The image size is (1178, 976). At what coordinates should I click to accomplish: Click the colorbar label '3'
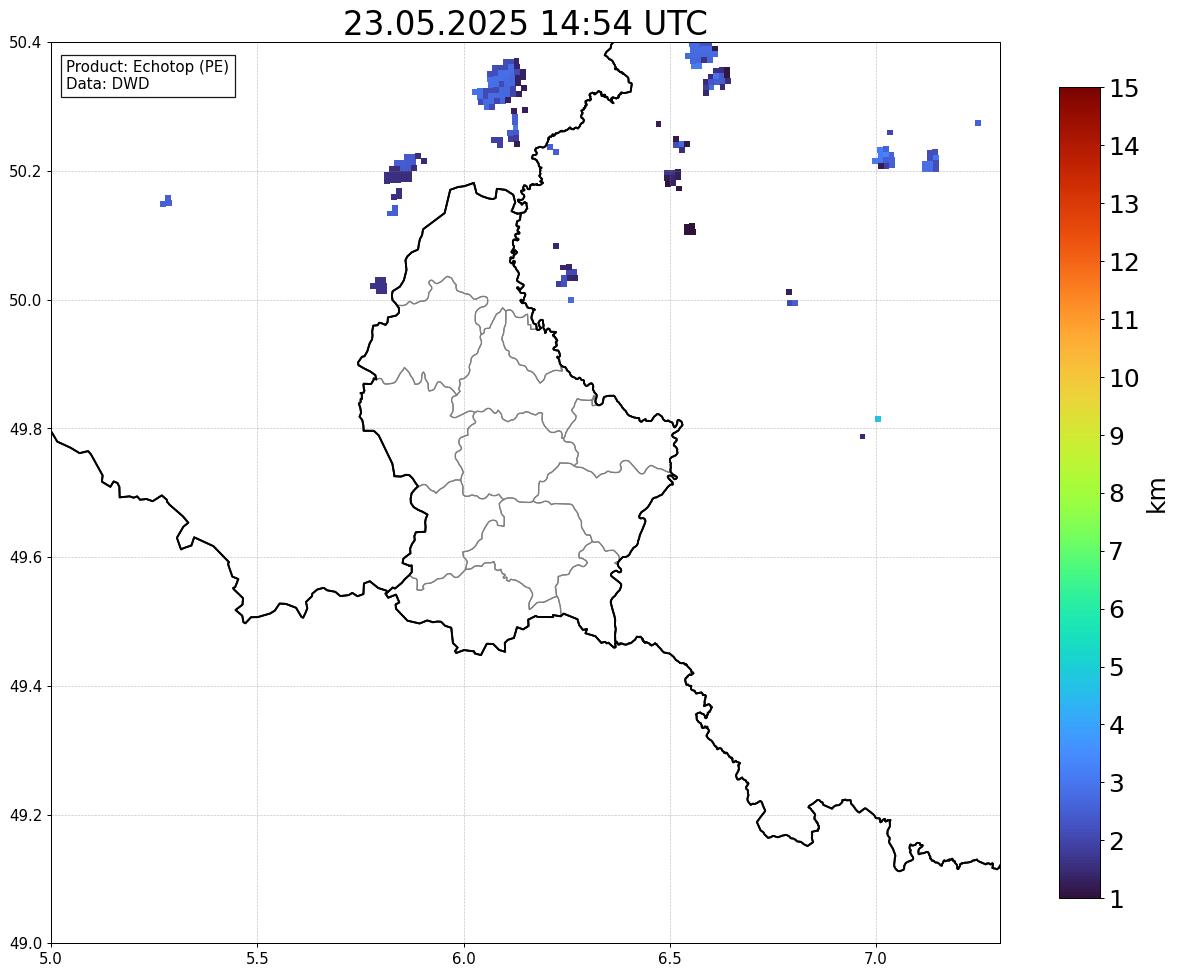(1117, 783)
